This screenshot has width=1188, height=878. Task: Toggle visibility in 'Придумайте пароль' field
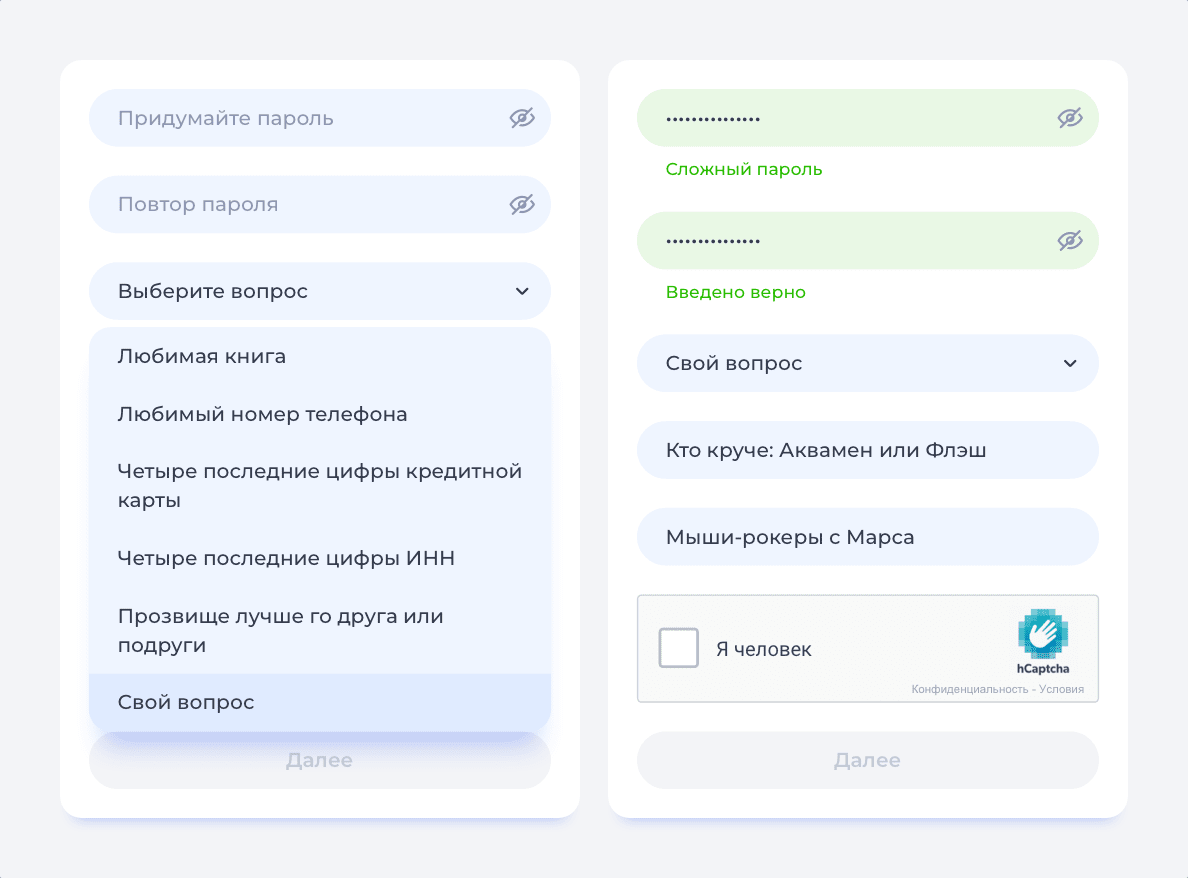coord(522,118)
